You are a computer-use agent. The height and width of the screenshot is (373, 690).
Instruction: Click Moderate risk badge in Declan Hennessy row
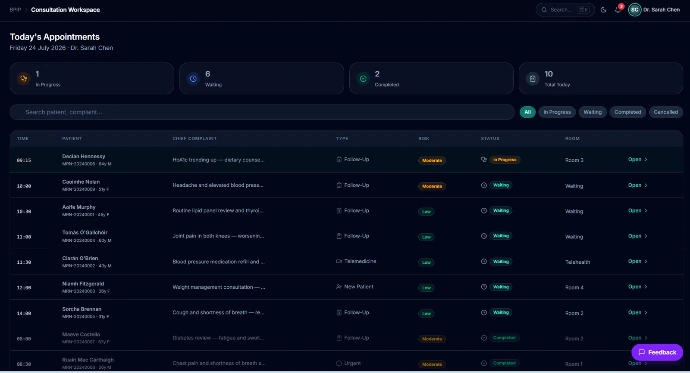[432, 161]
